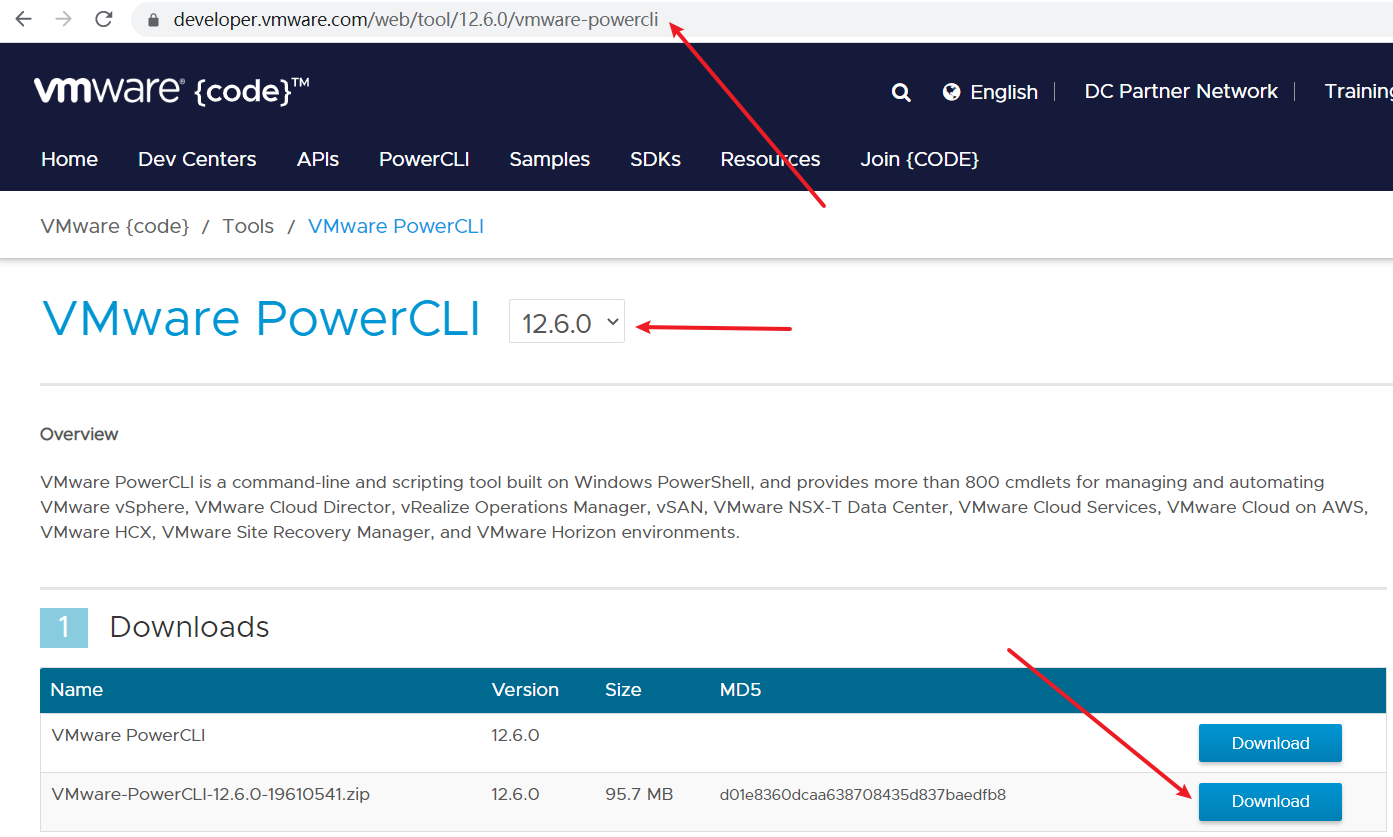This screenshot has height=837, width=1393.
Task: Open SDKs navigation item
Action: (x=655, y=159)
